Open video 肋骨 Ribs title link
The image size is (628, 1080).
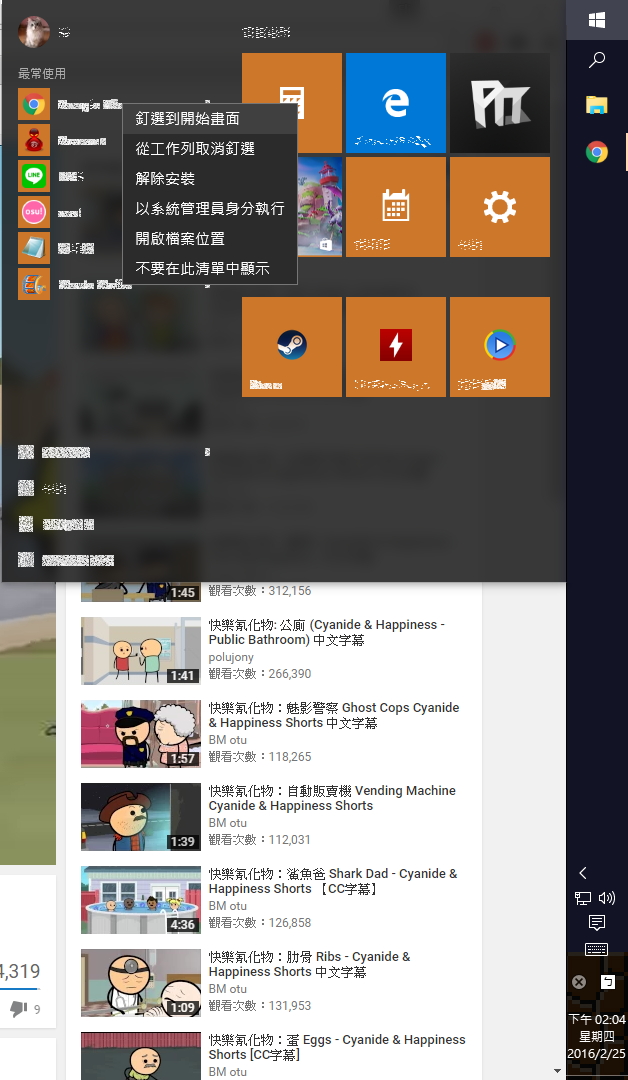[310, 964]
